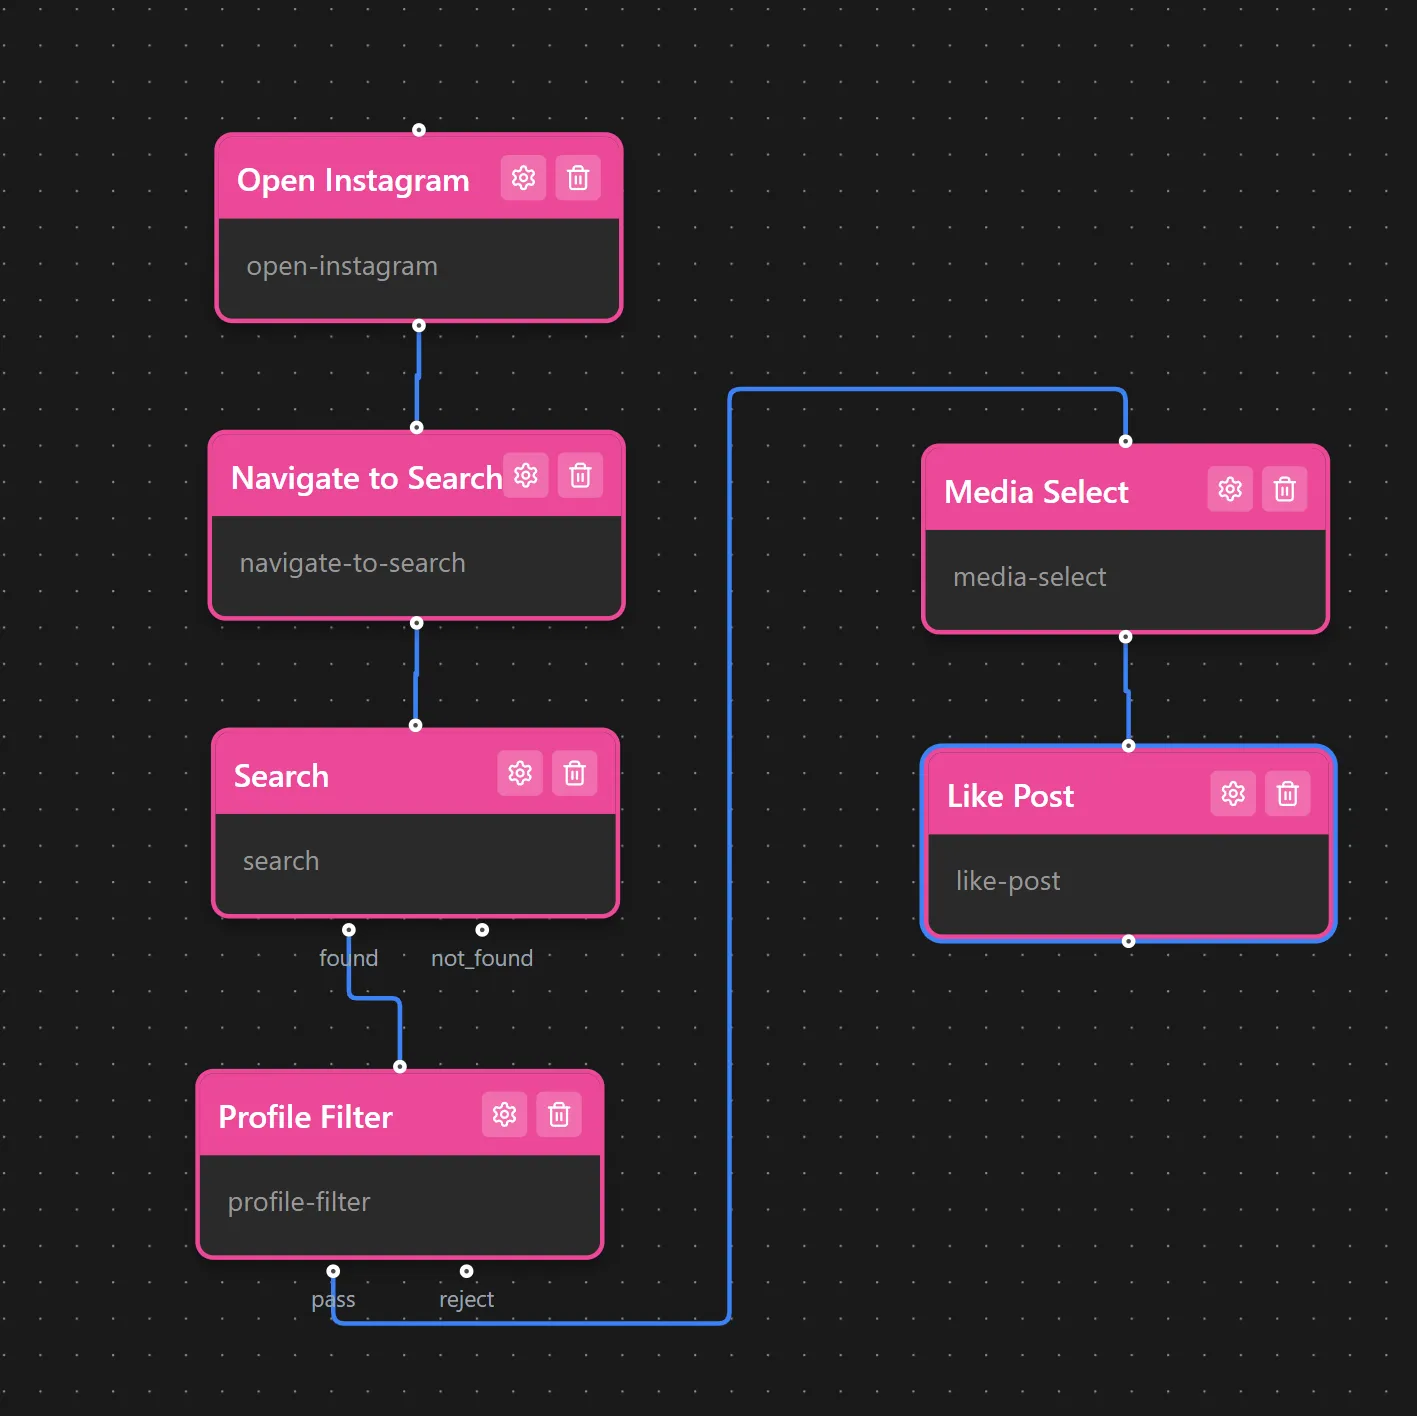Click trash icon on the Search node

point(575,773)
